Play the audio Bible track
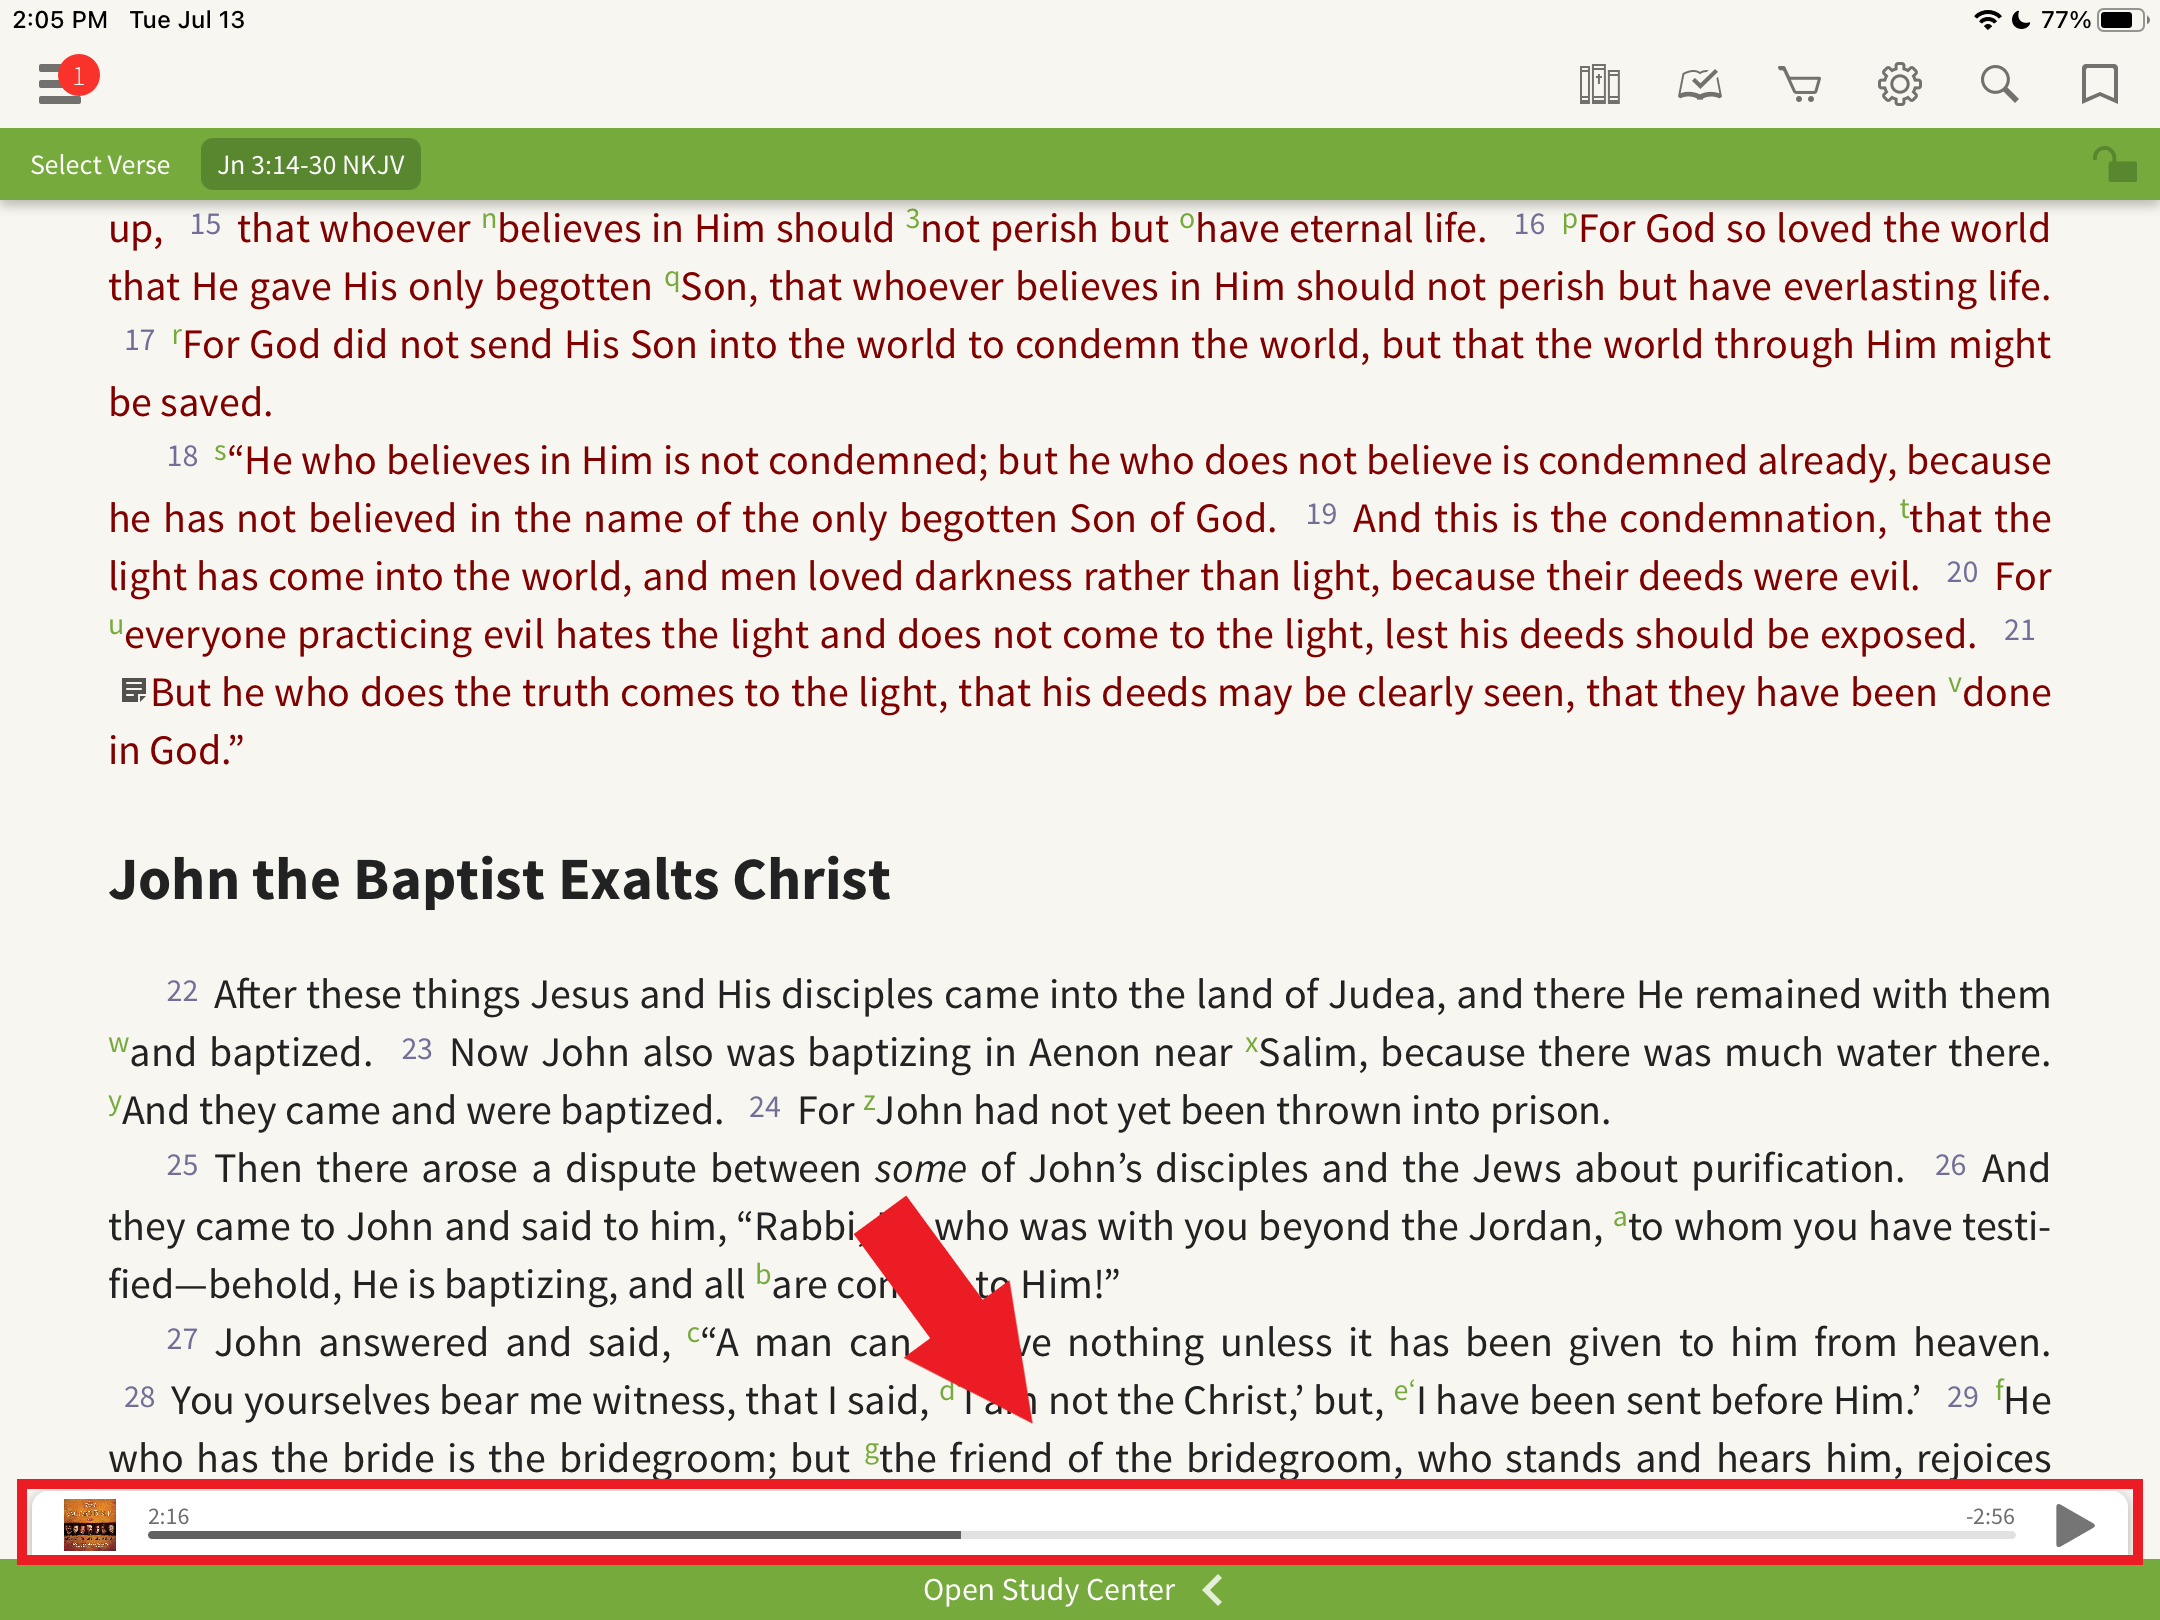Viewport: 2160px width, 1620px height. [x=2074, y=1524]
